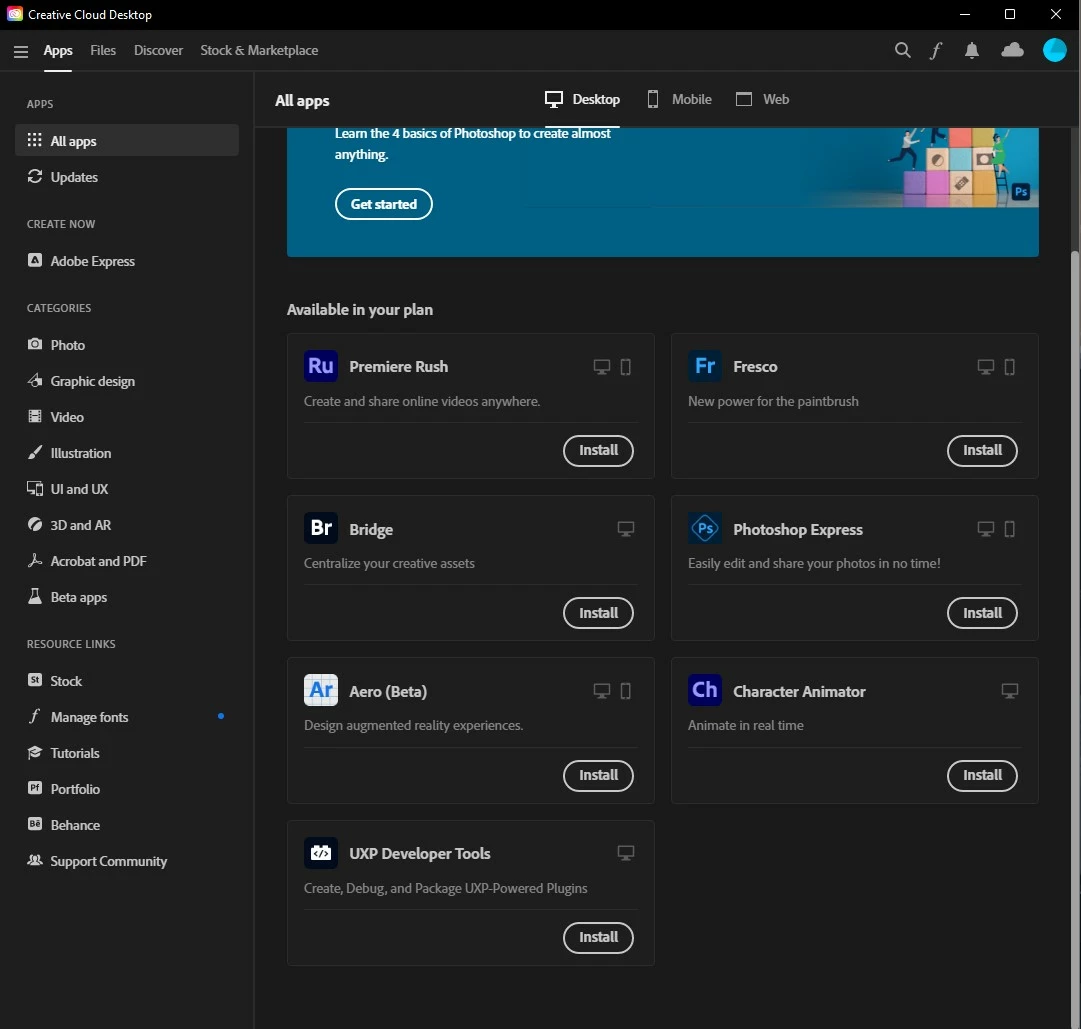Click the Stock St icon in sidebar

pos(34,680)
